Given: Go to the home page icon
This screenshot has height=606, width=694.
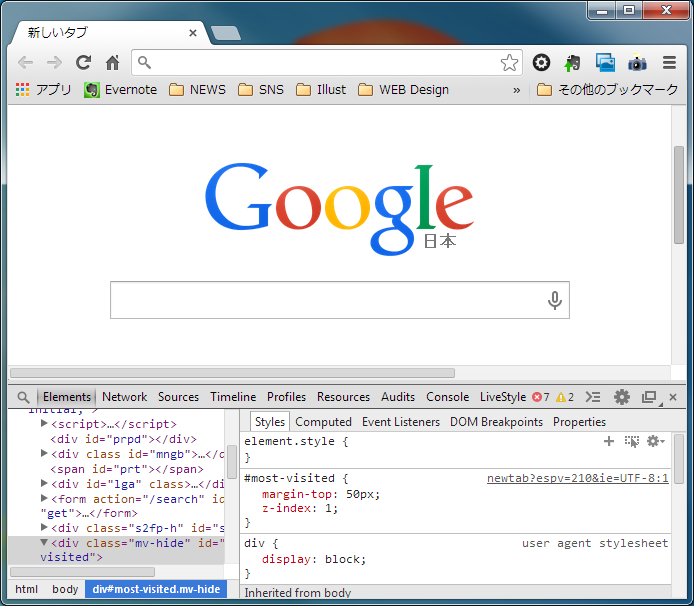Looking at the screenshot, I should click(112, 63).
